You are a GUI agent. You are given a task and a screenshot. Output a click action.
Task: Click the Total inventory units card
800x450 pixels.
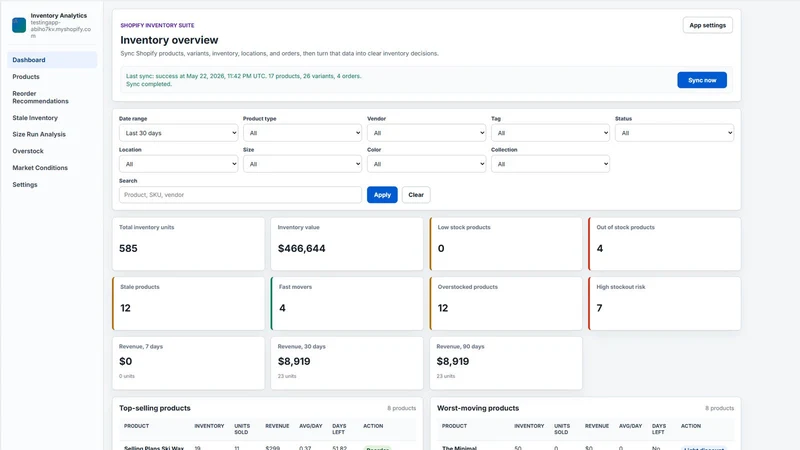[188, 244]
